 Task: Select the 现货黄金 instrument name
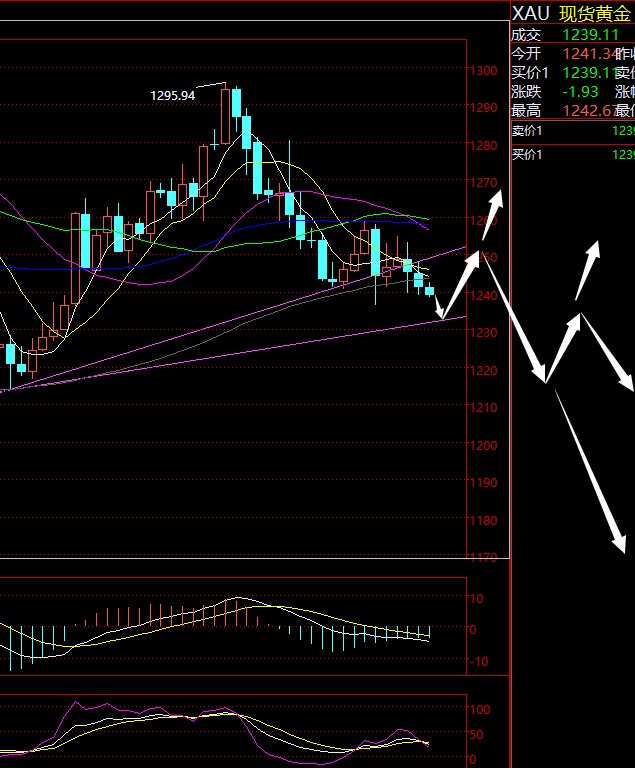pos(595,14)
